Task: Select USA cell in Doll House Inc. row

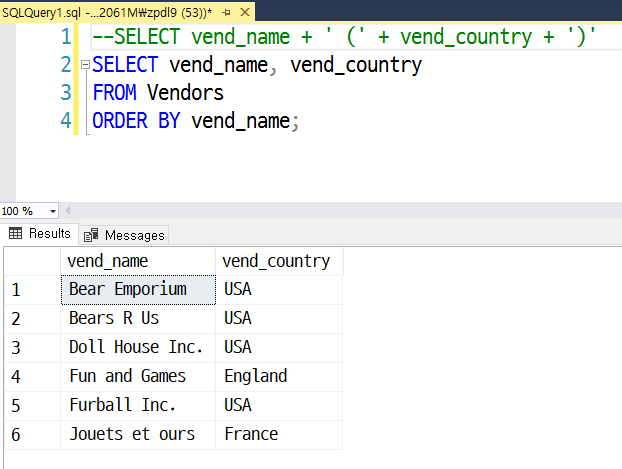Action: [x=279, y=348]
